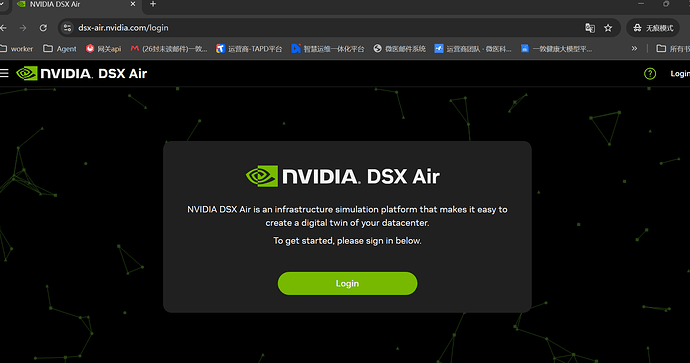
Task: Open the 运营商团队 bookmark
Action: [473, 49]
